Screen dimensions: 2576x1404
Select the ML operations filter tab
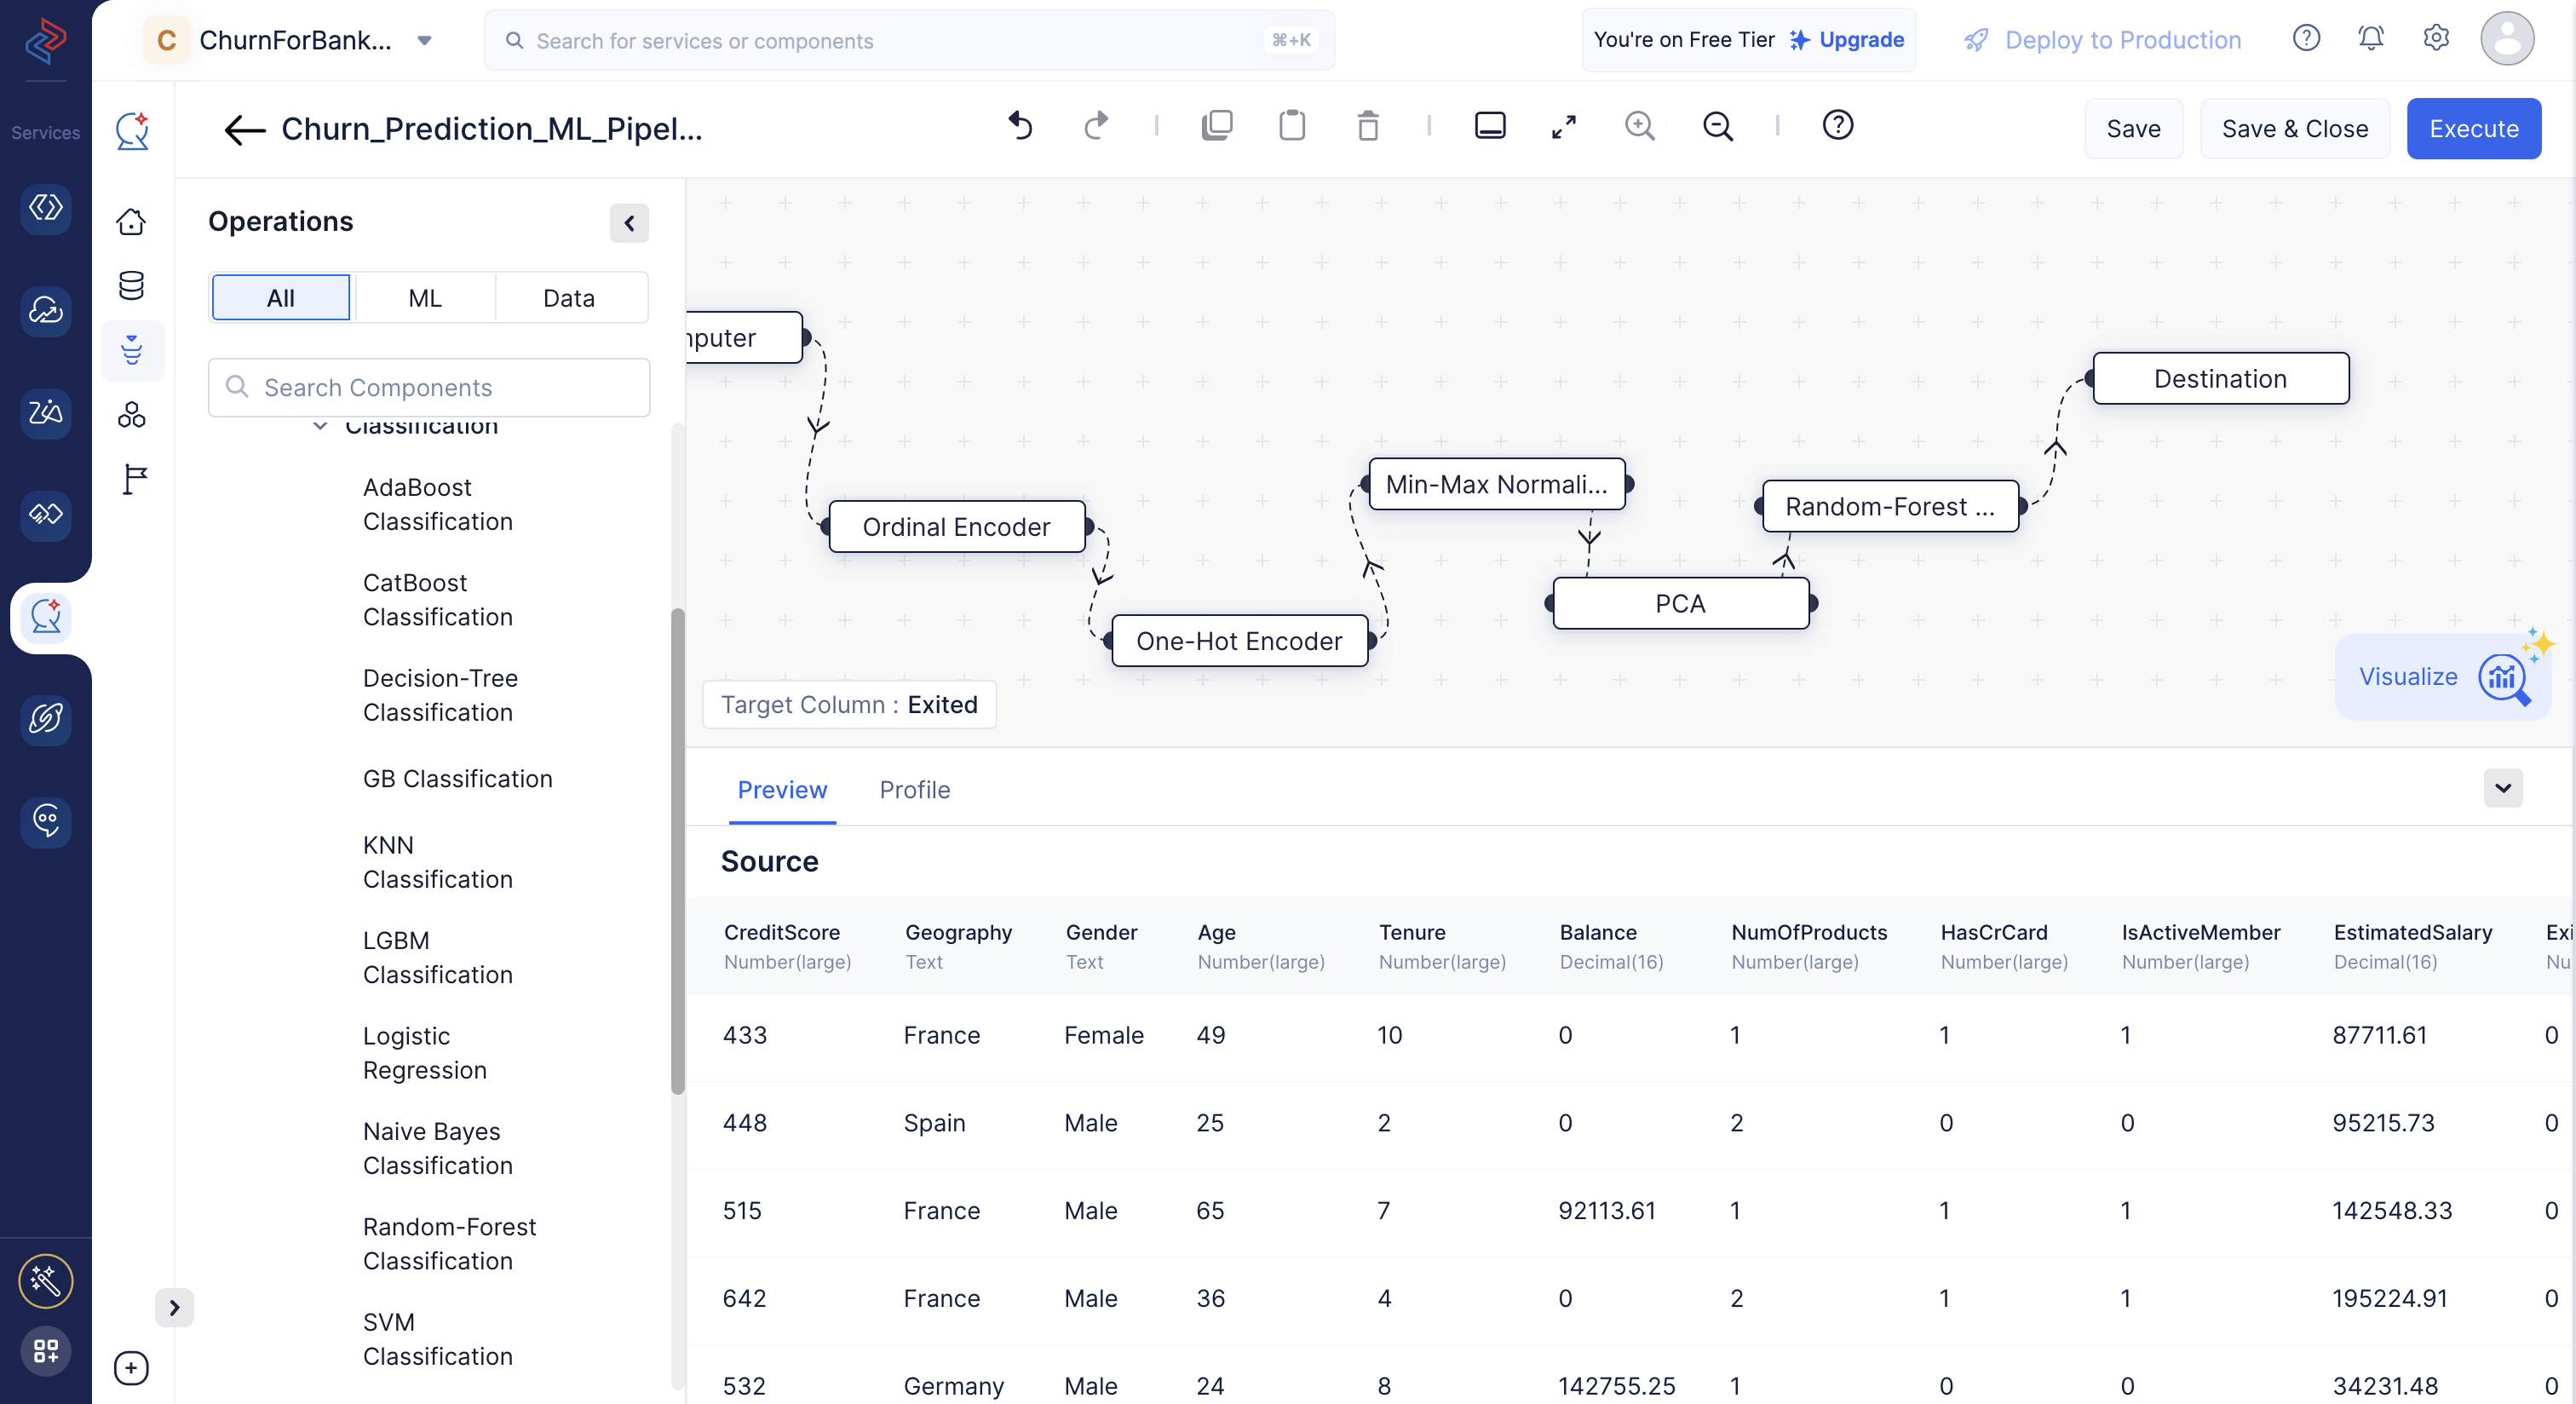coord(423,297)
